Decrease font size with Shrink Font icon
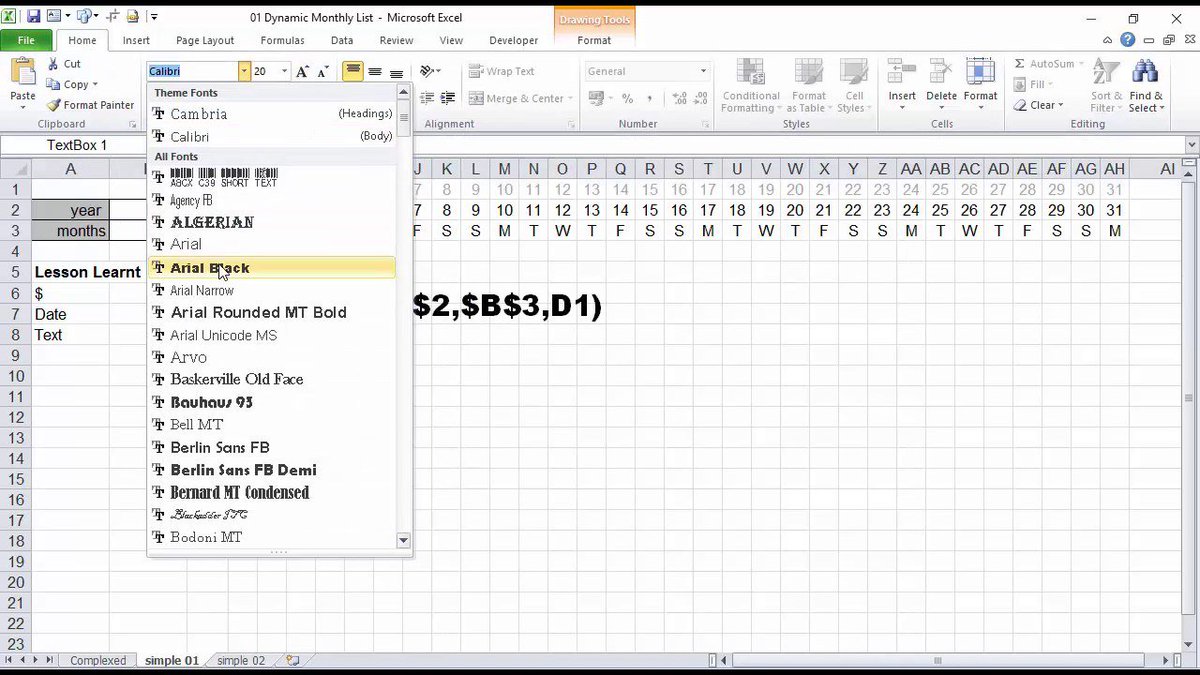The image size is (1200, 675). coord(322,72)
